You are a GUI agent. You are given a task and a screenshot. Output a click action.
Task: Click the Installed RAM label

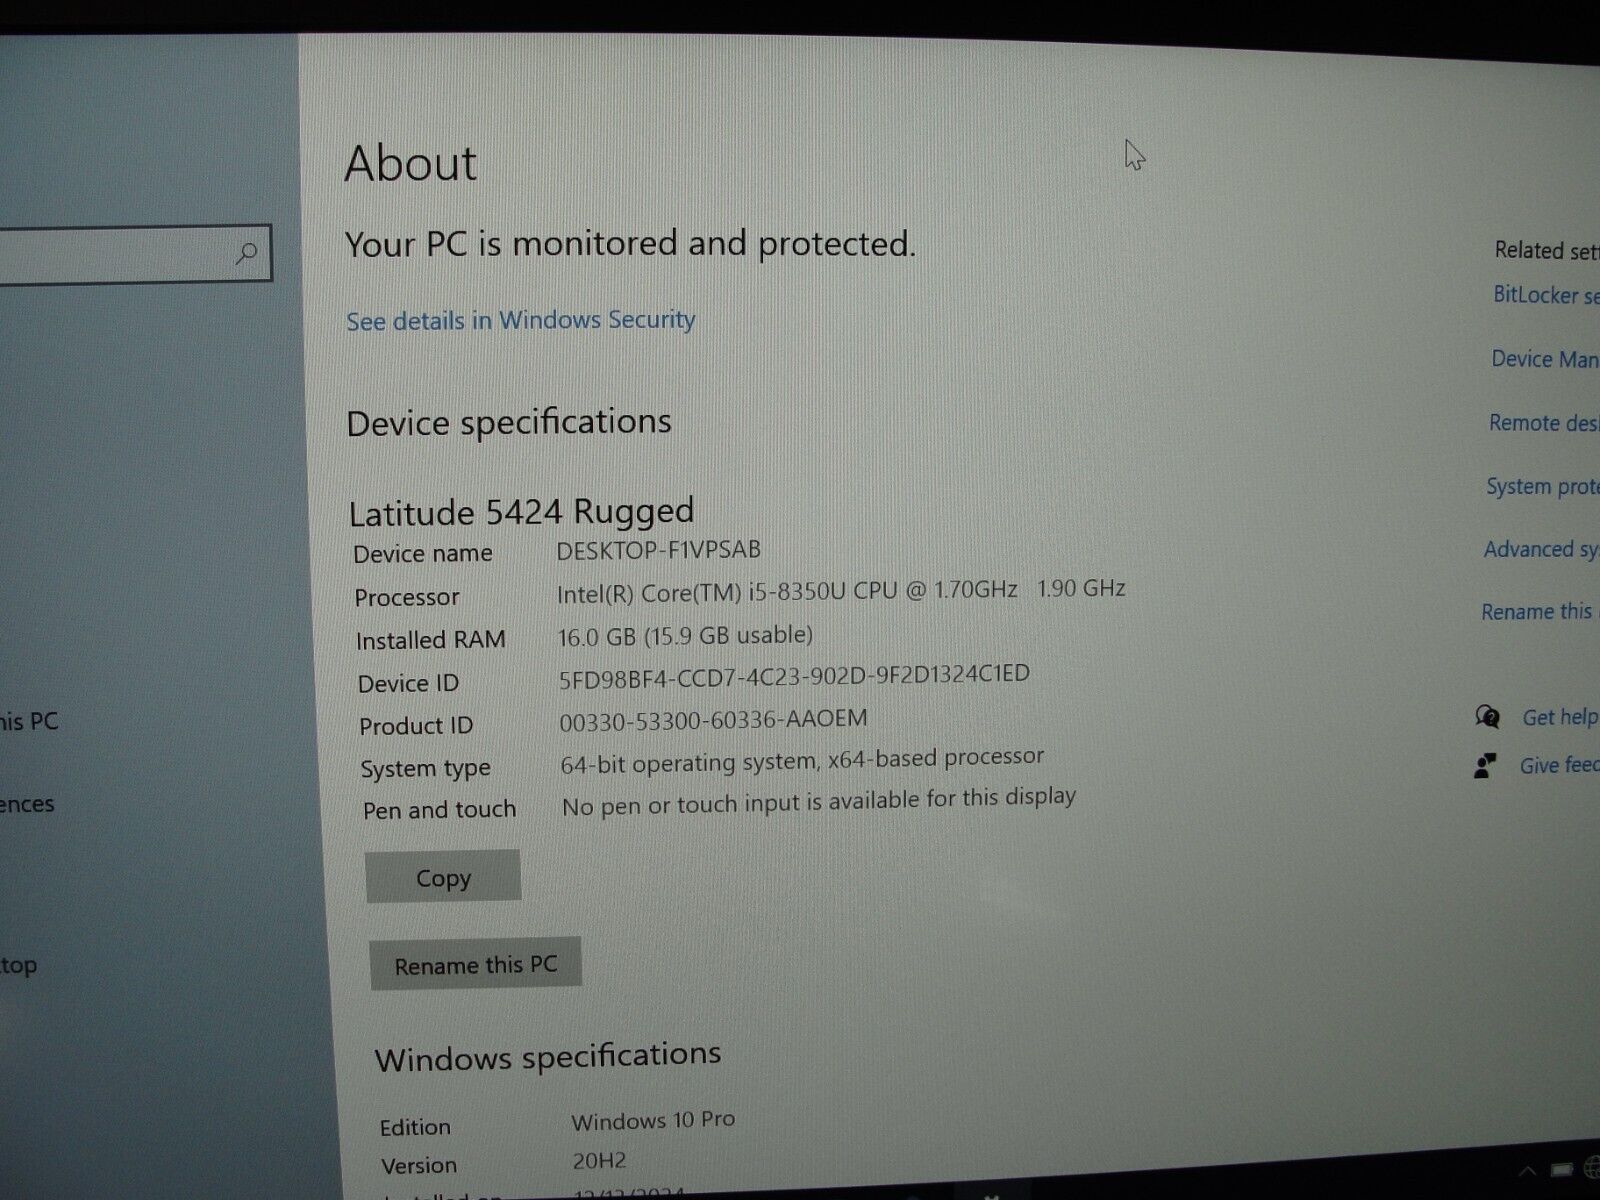[x=431, y=640]
